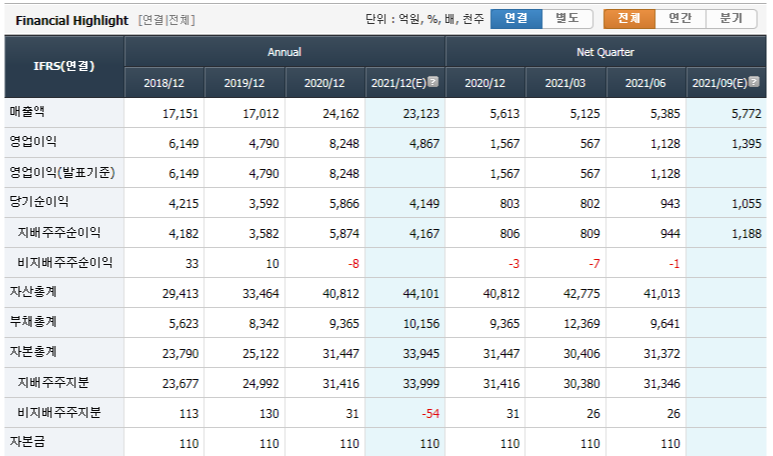
Task: Click the Annual column group header
Action: (x=284, y=52)
